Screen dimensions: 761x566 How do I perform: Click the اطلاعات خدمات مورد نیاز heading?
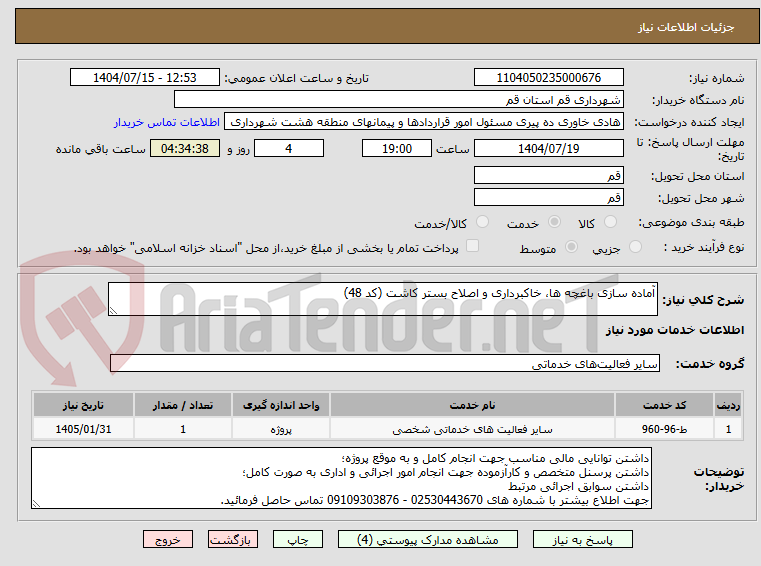pyautogui.click(x=675, y=330)
